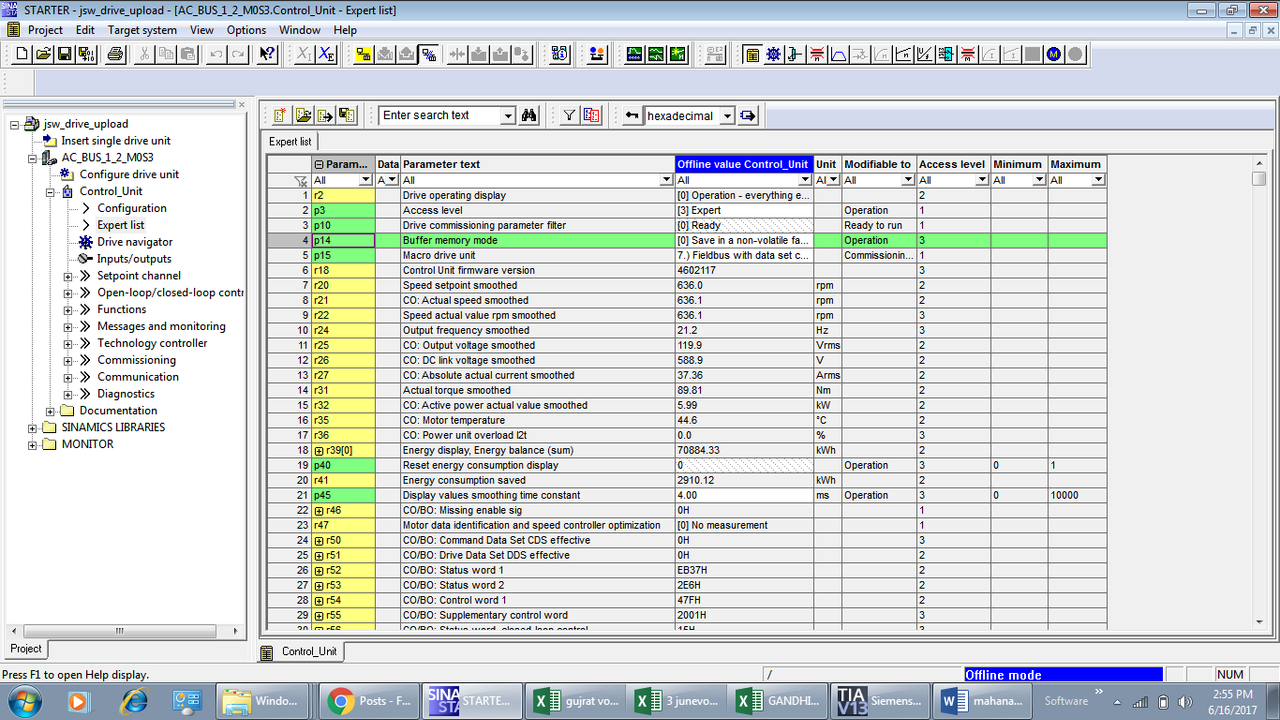Click the Connect to target system icon

coord(363,54)
